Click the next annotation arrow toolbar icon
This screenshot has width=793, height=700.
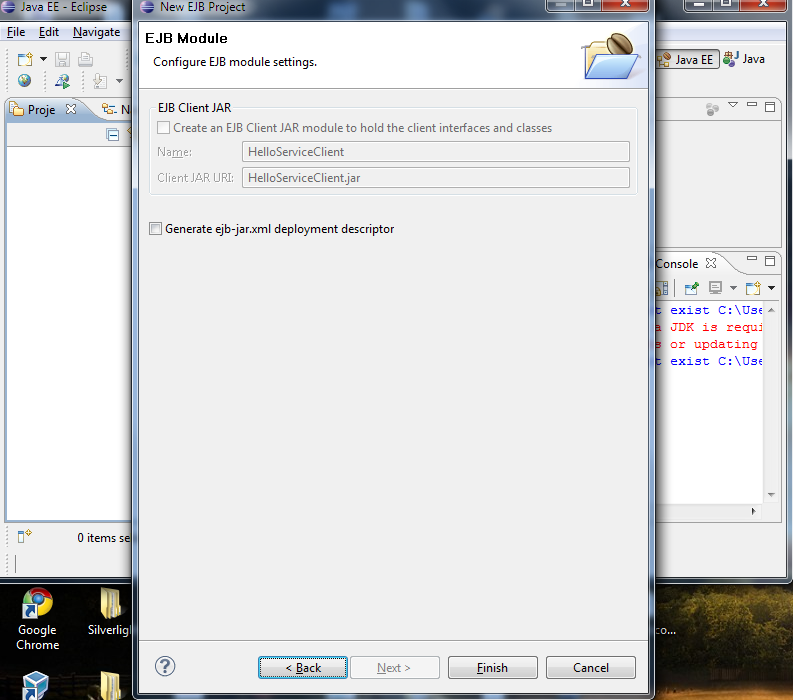point(100,81)
